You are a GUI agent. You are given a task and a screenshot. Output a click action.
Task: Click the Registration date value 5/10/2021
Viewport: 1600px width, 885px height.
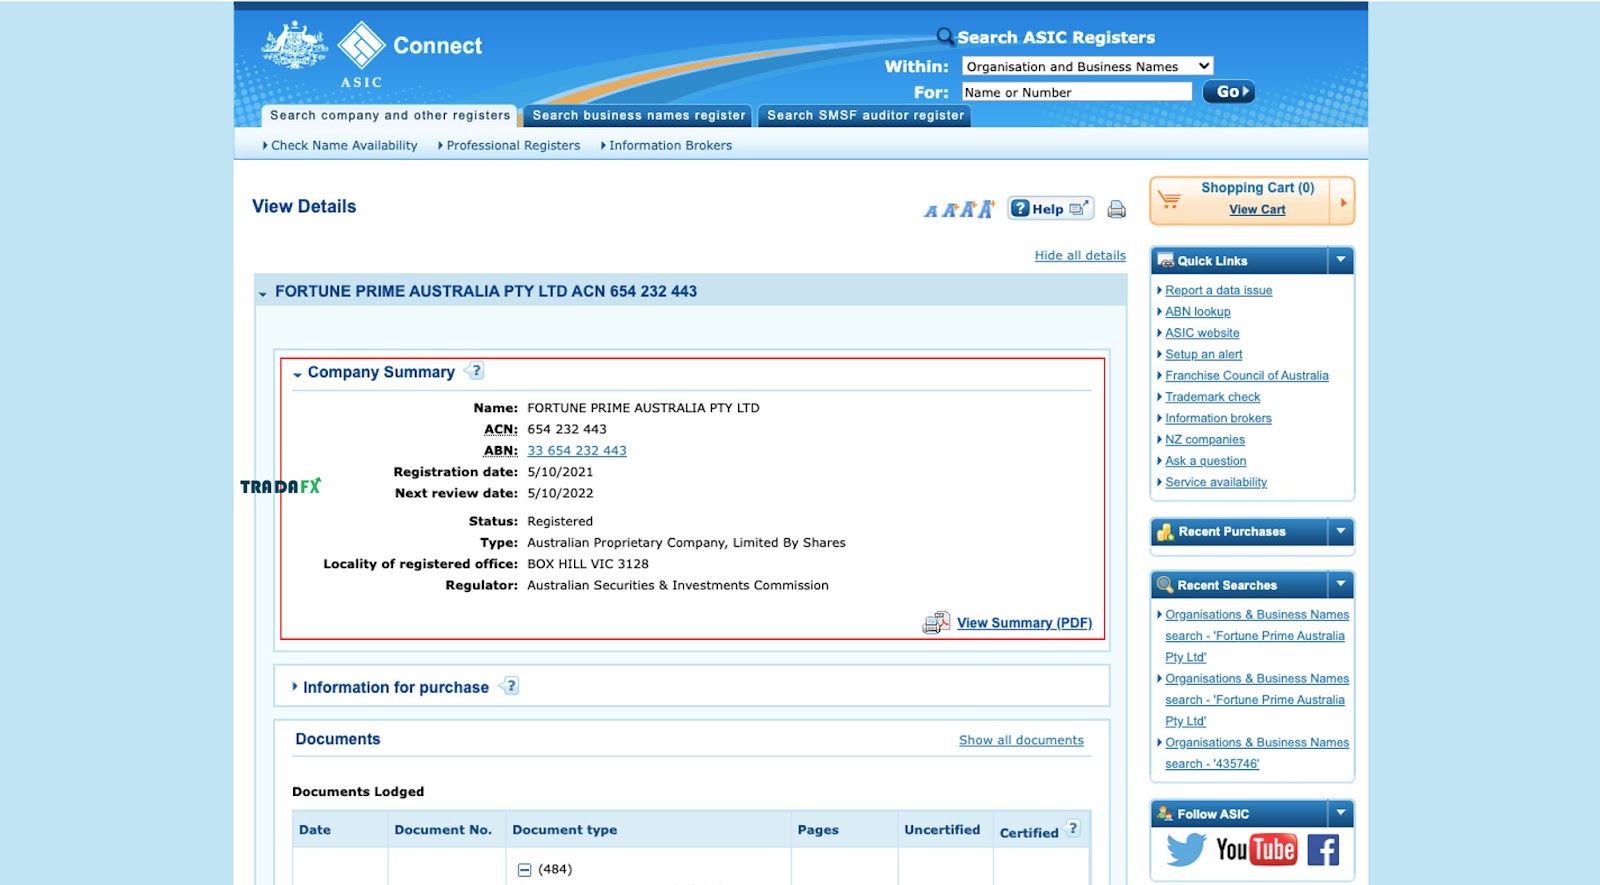tap(560, 472)
